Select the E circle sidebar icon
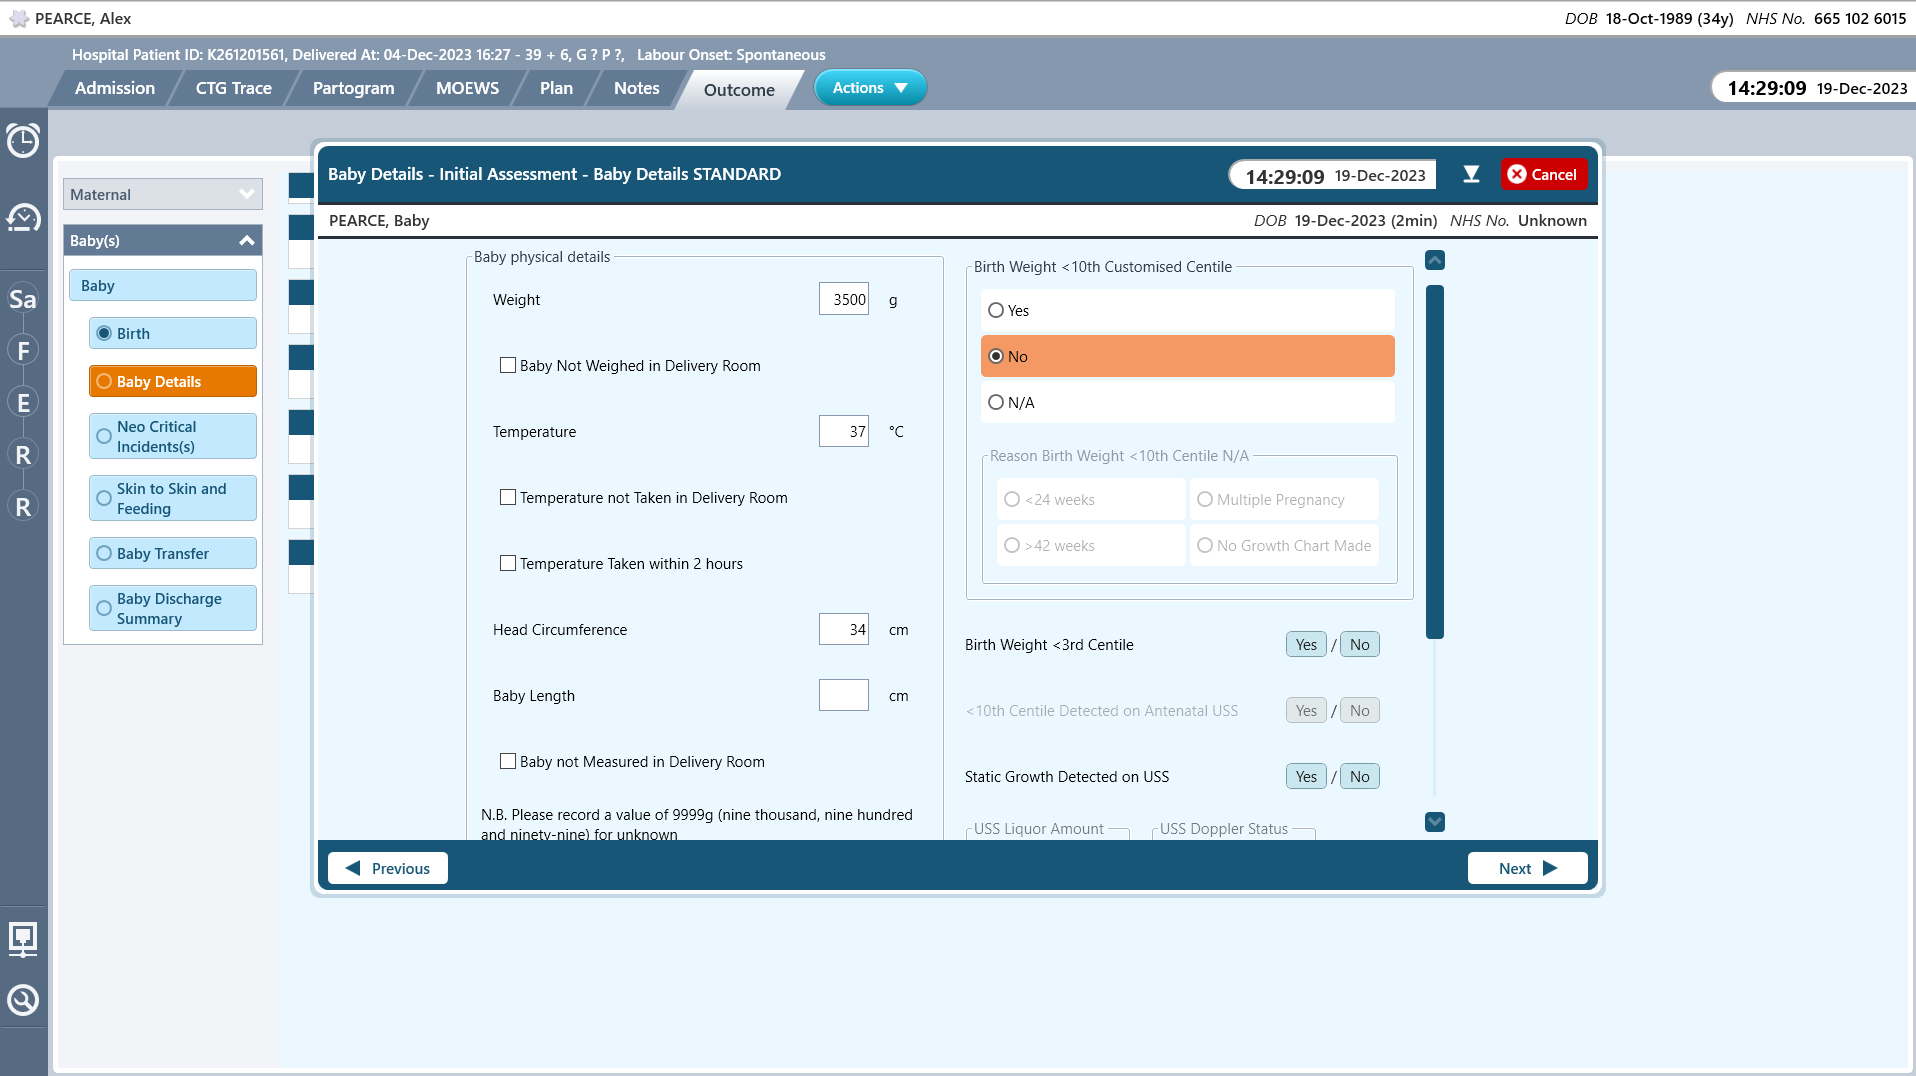Viewport: 1916px width, 1076px height. pos(23,403)
